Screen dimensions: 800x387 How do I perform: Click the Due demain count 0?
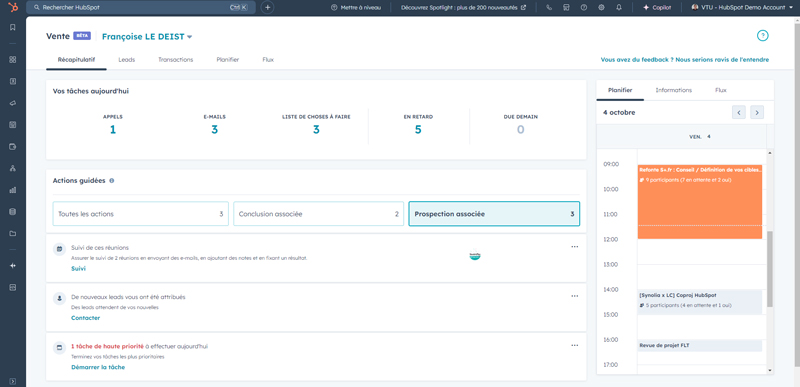[520, 130]
